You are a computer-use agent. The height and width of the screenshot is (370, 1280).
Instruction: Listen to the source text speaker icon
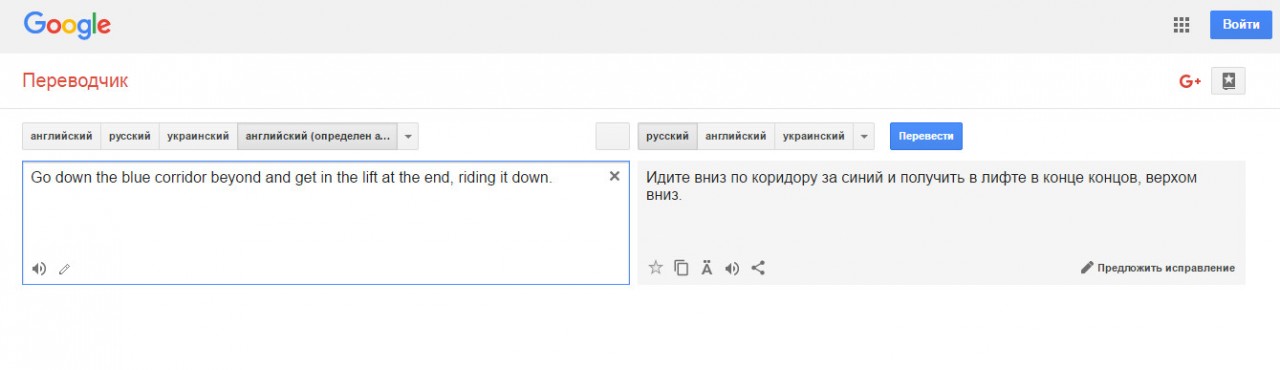pyautogui.click(x=39, y=268)
